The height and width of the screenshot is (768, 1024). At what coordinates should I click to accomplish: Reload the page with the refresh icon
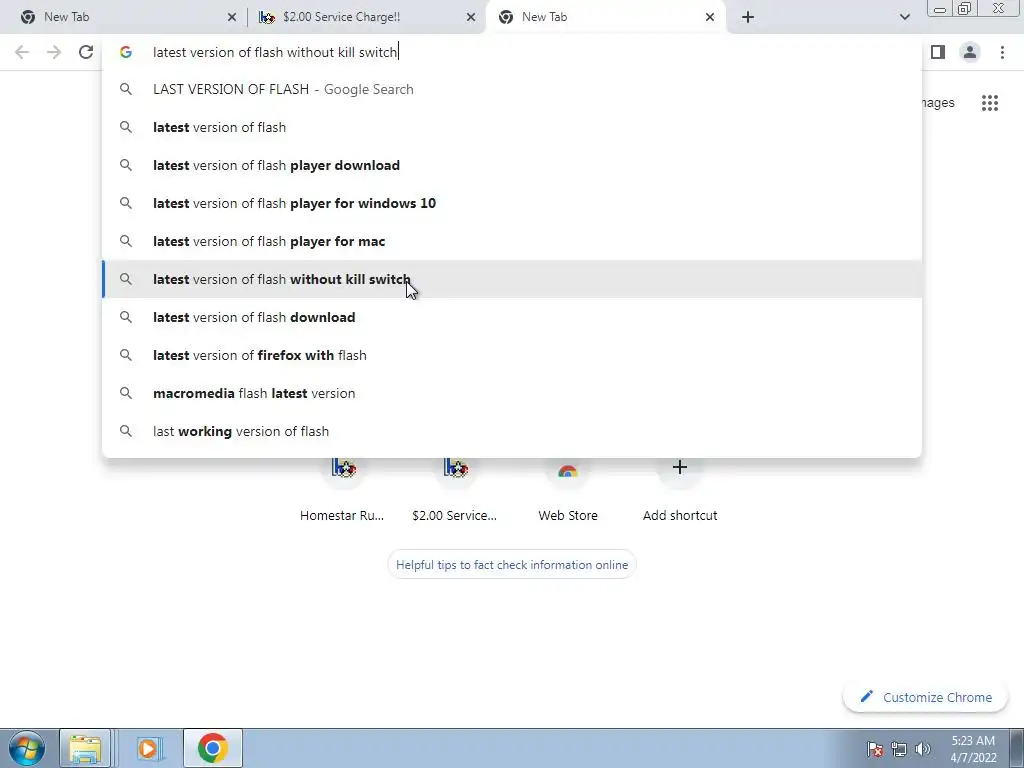(86, 52)
